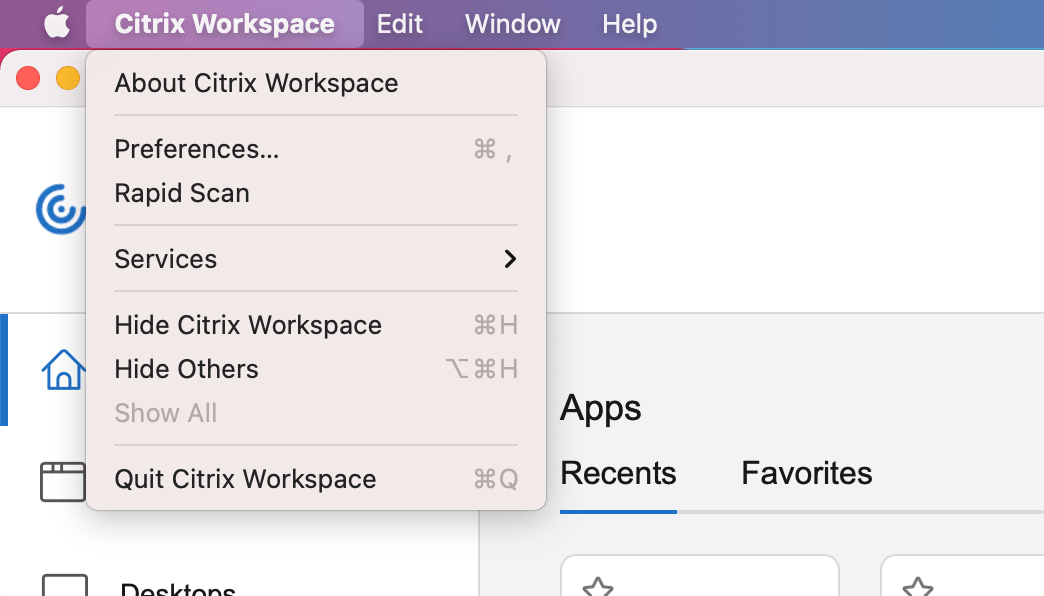1044x596 pixels.
Task: Launch Rapid Scan from the menu
Action: (x=182, y=192)
